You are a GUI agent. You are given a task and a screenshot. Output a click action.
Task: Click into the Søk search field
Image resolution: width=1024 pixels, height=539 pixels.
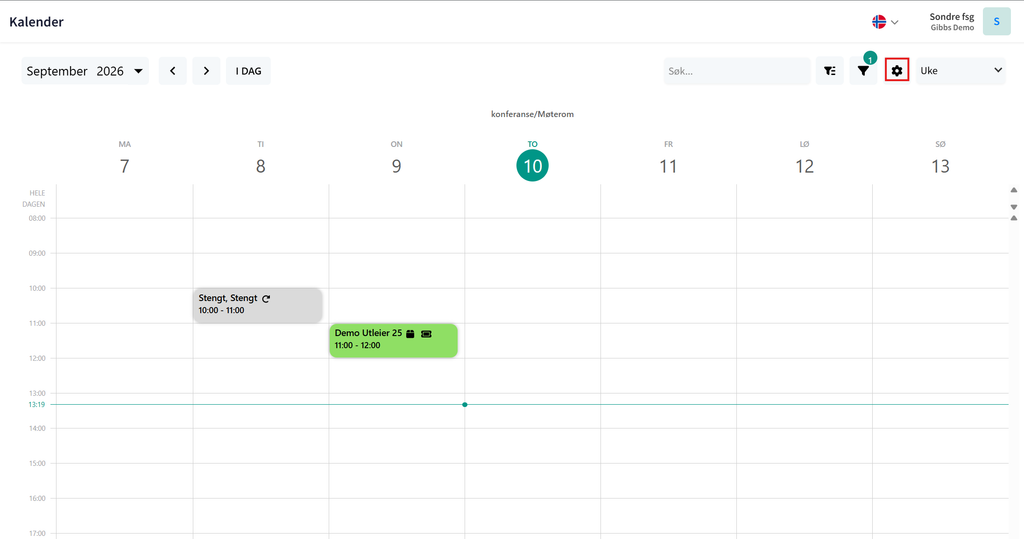pyautogui.click(x=737, y=71)
